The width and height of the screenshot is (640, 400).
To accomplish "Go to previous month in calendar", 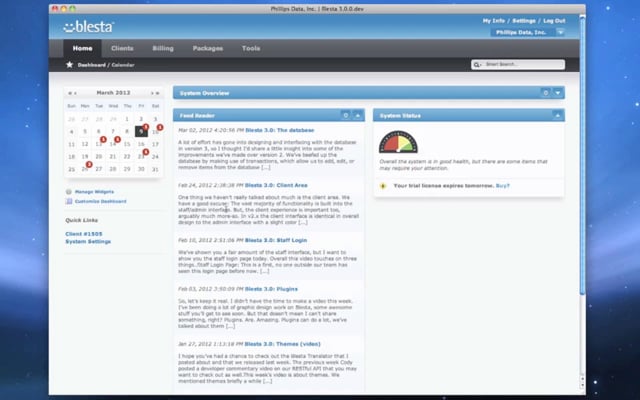I will (76, 93).
